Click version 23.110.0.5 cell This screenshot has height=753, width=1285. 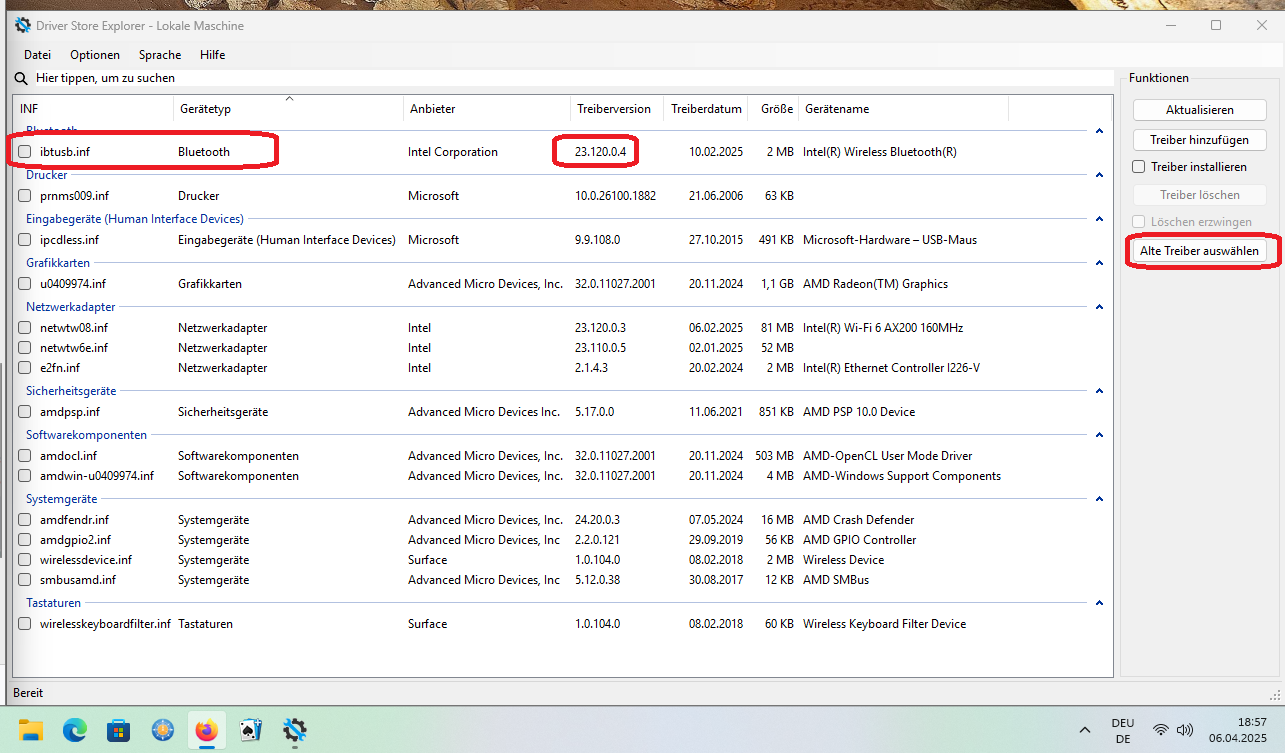point(600,348)
